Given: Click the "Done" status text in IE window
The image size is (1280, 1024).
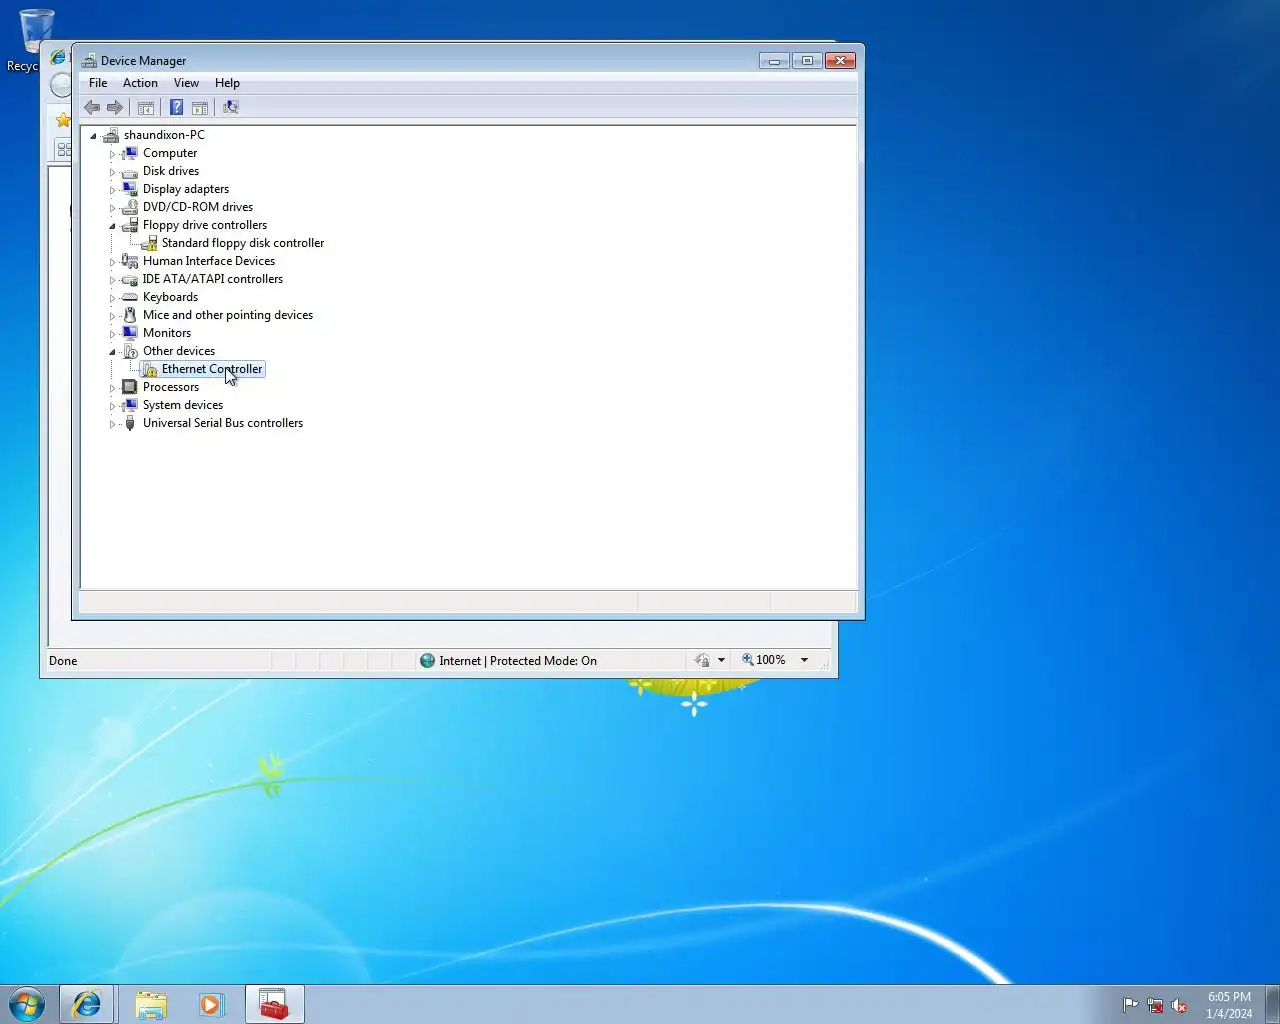Looking at the screenshot, I should tap(63, 661).
